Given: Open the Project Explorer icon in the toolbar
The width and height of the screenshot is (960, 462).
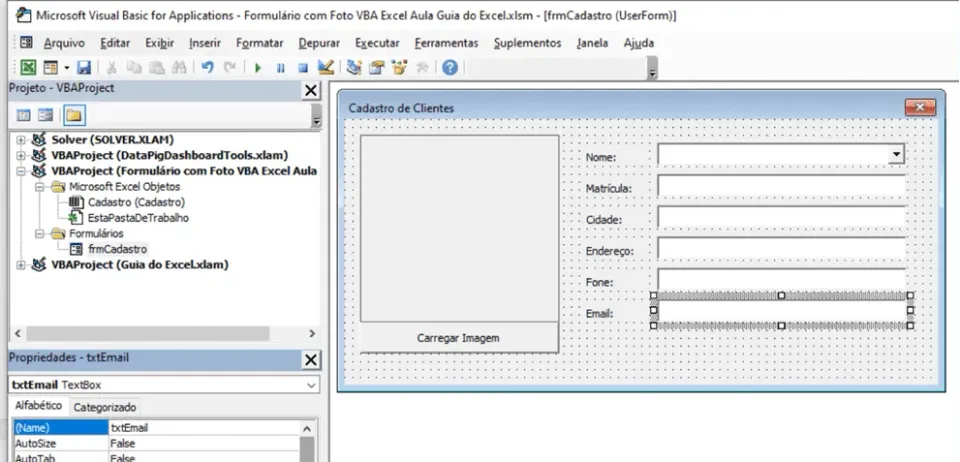Looking at the screenshot, I should coord(353,67).
